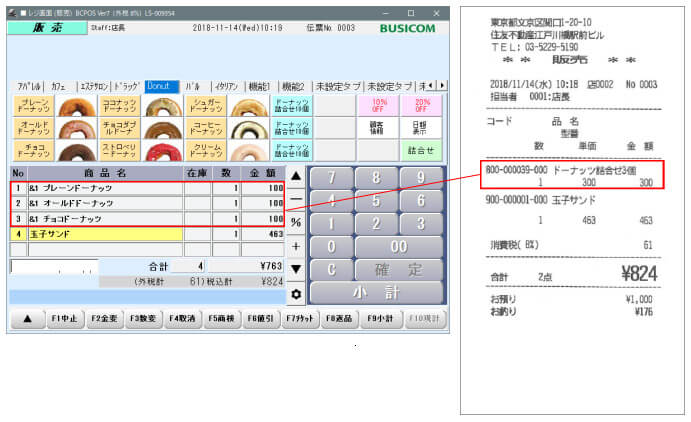This screenshot has width=691, height=422.
Task: Apply the 10% OFF discount button
Action: pos(379,106)
